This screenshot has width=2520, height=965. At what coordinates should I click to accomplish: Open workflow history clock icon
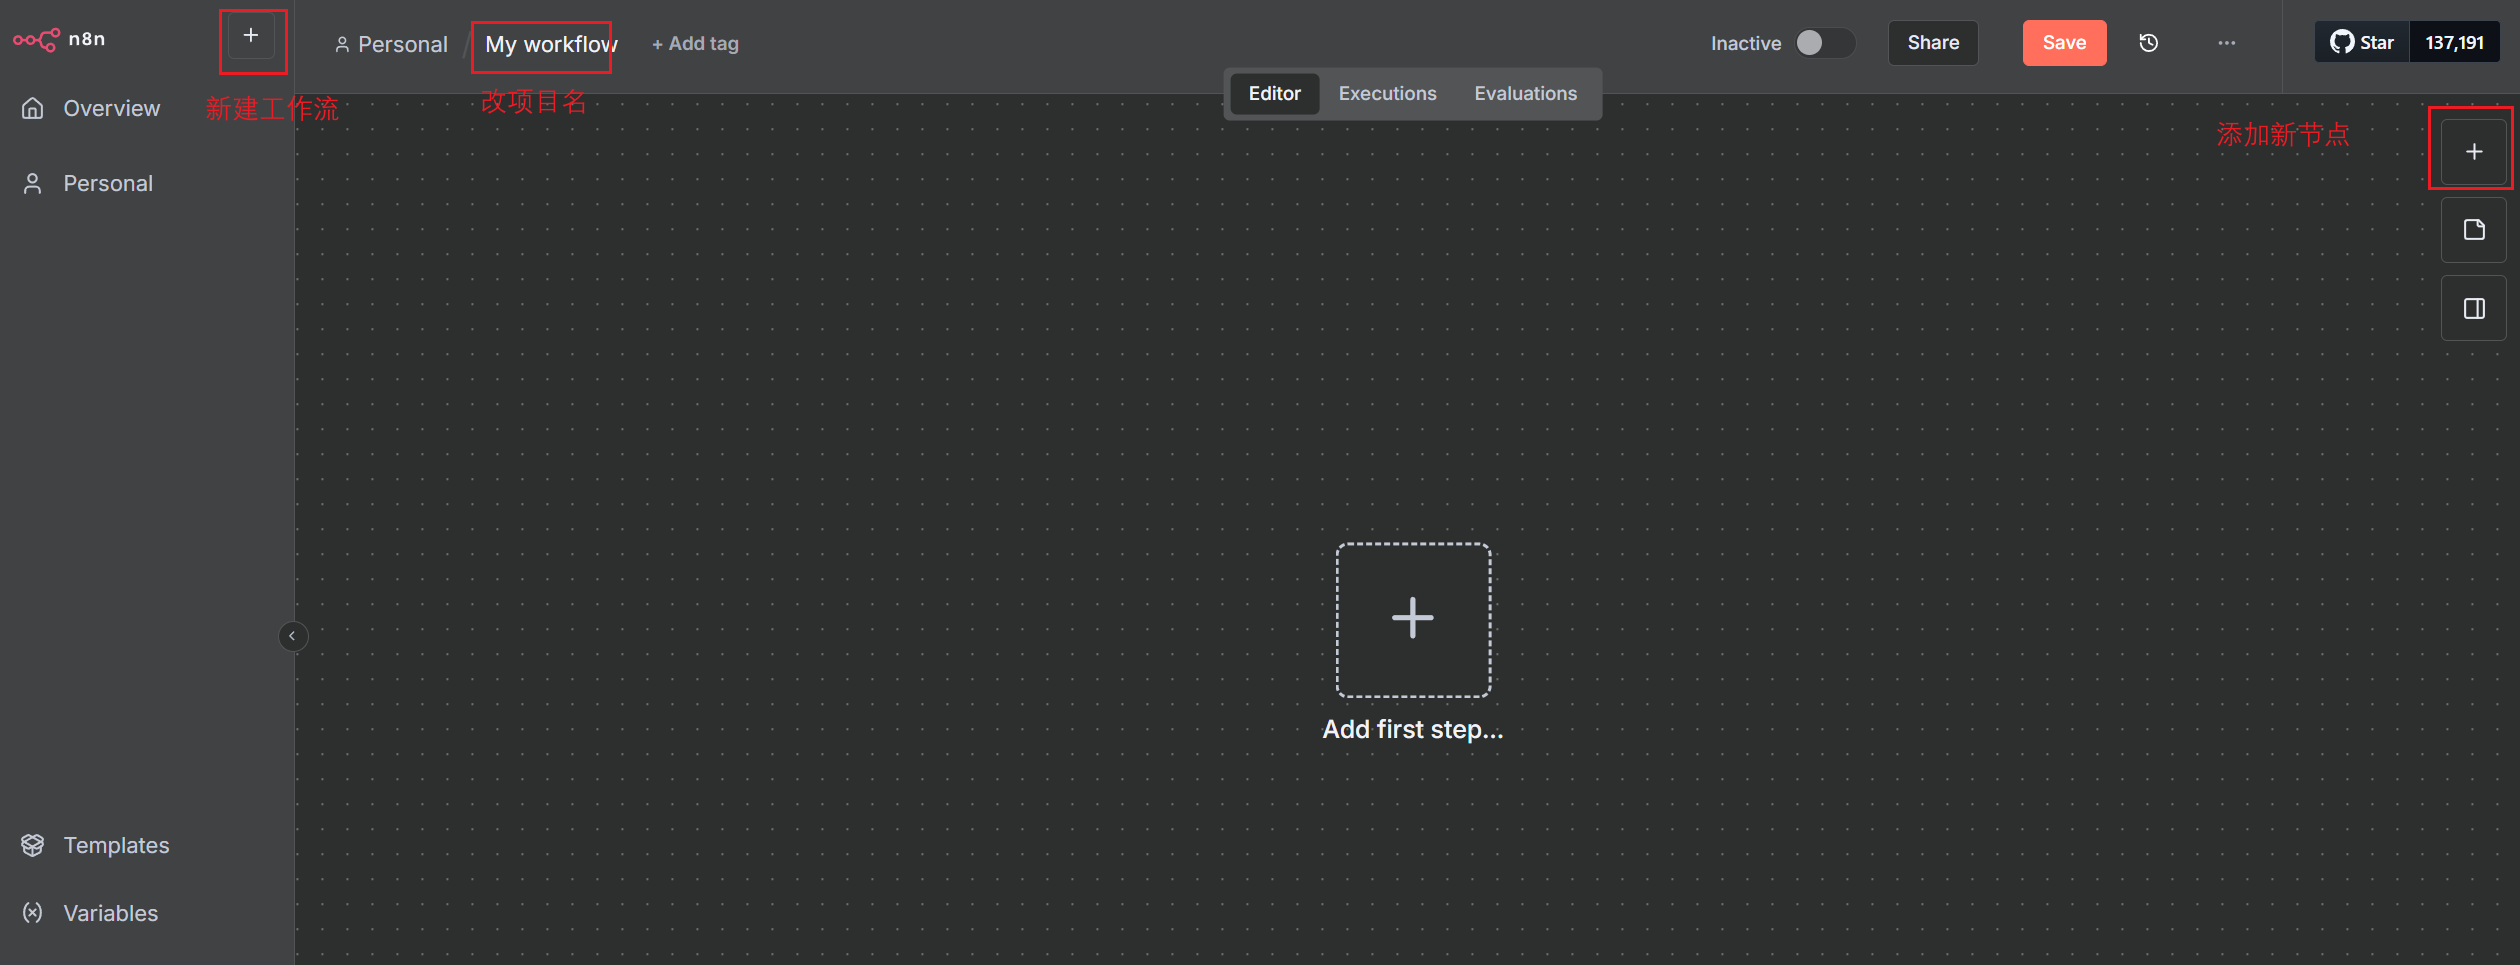tap(2148, 43)
